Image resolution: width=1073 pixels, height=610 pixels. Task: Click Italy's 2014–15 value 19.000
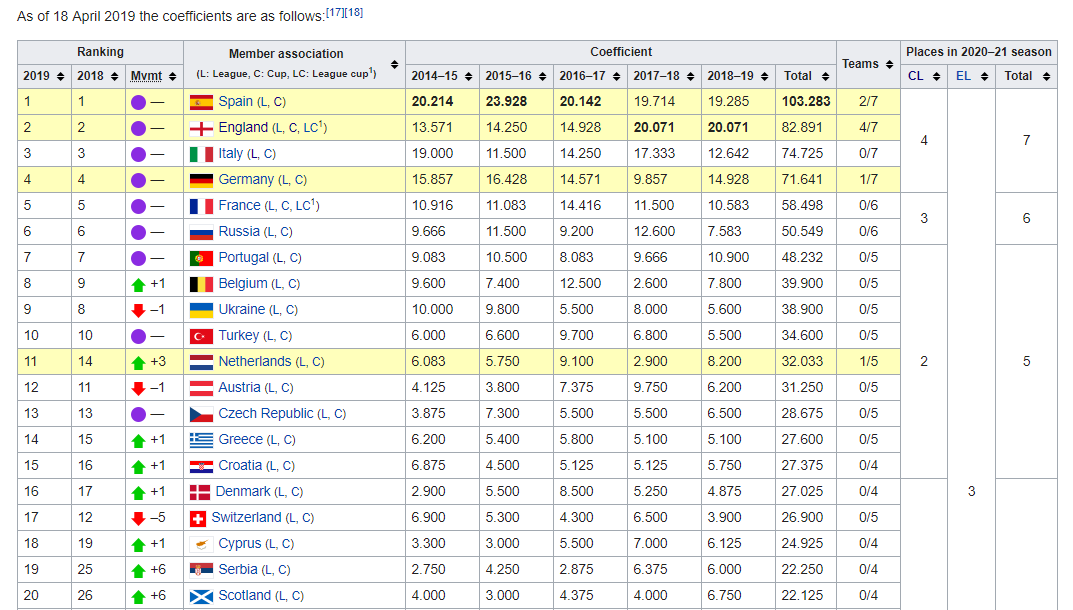(x=432, y=153)
